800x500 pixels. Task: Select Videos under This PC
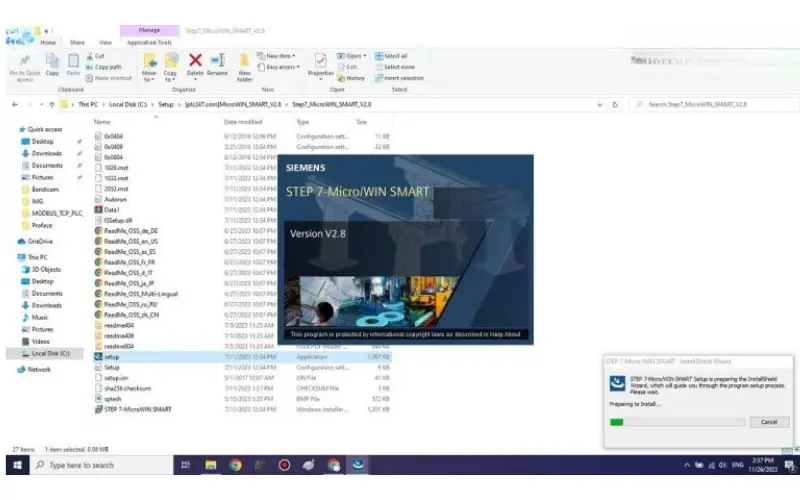coord(40,341)
